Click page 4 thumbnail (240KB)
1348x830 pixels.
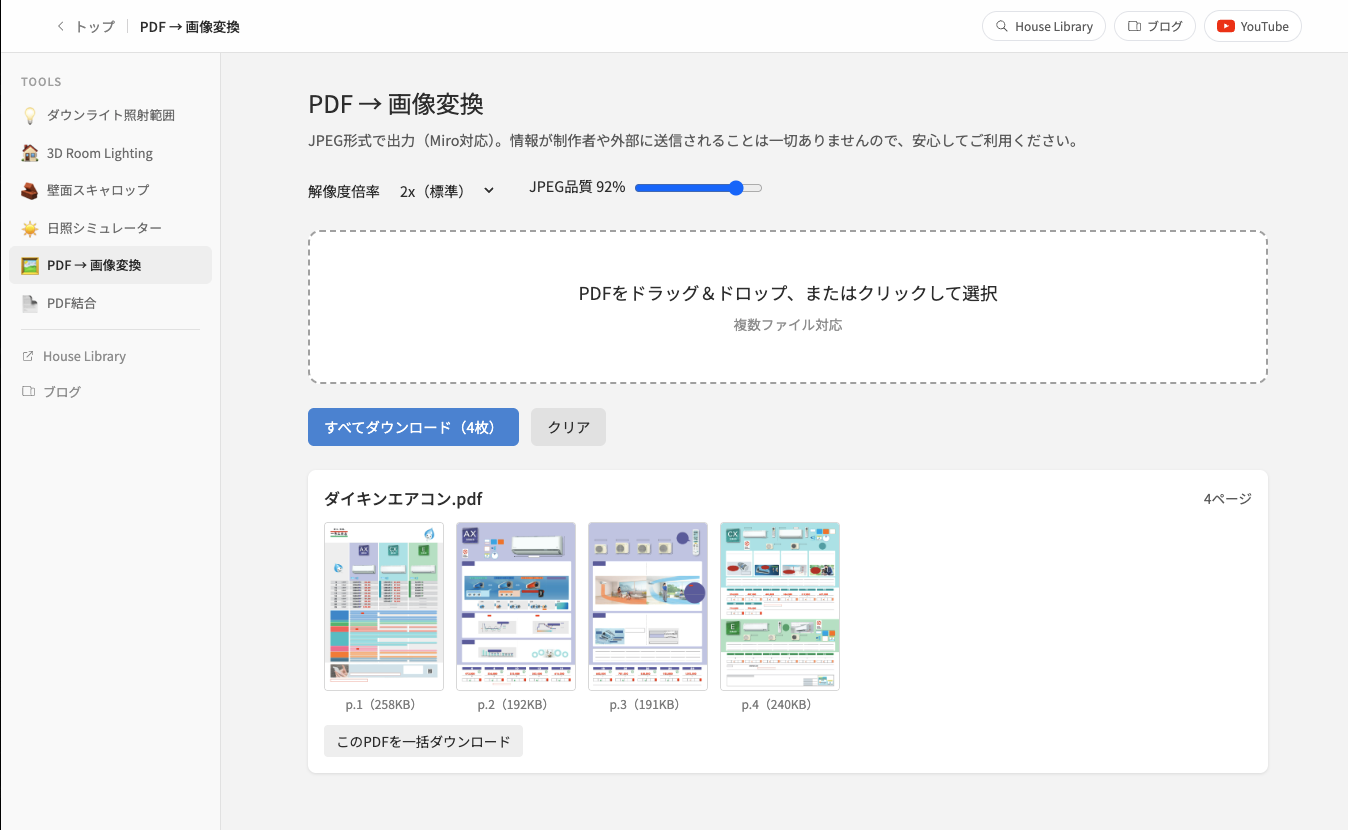pos(780,606)
